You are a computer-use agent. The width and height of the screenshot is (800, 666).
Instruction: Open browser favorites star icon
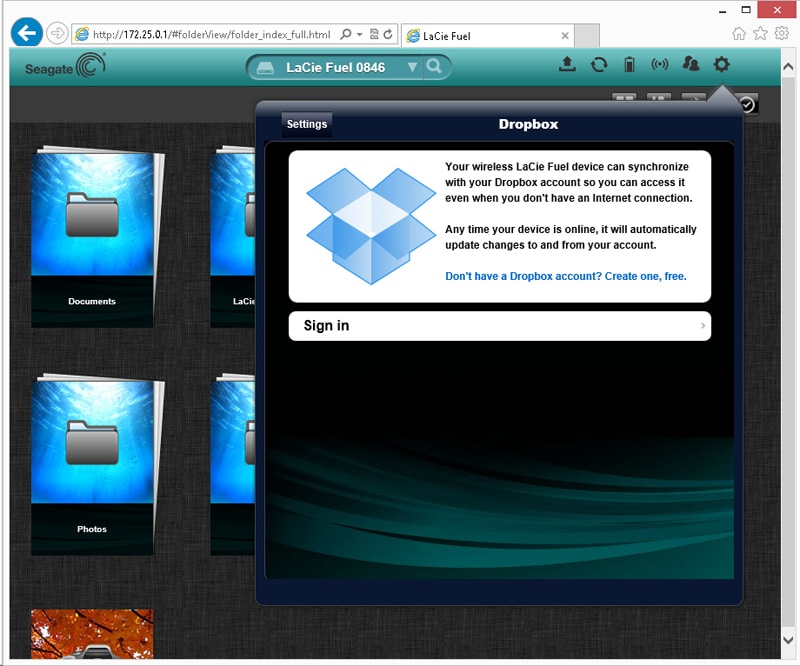760,34
